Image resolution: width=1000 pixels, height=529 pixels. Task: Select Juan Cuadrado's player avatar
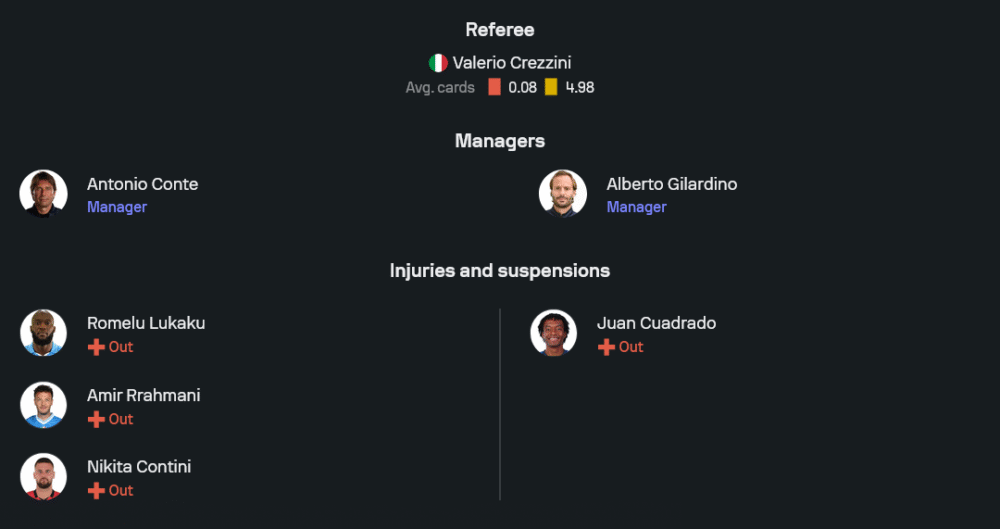coord(554,332)
